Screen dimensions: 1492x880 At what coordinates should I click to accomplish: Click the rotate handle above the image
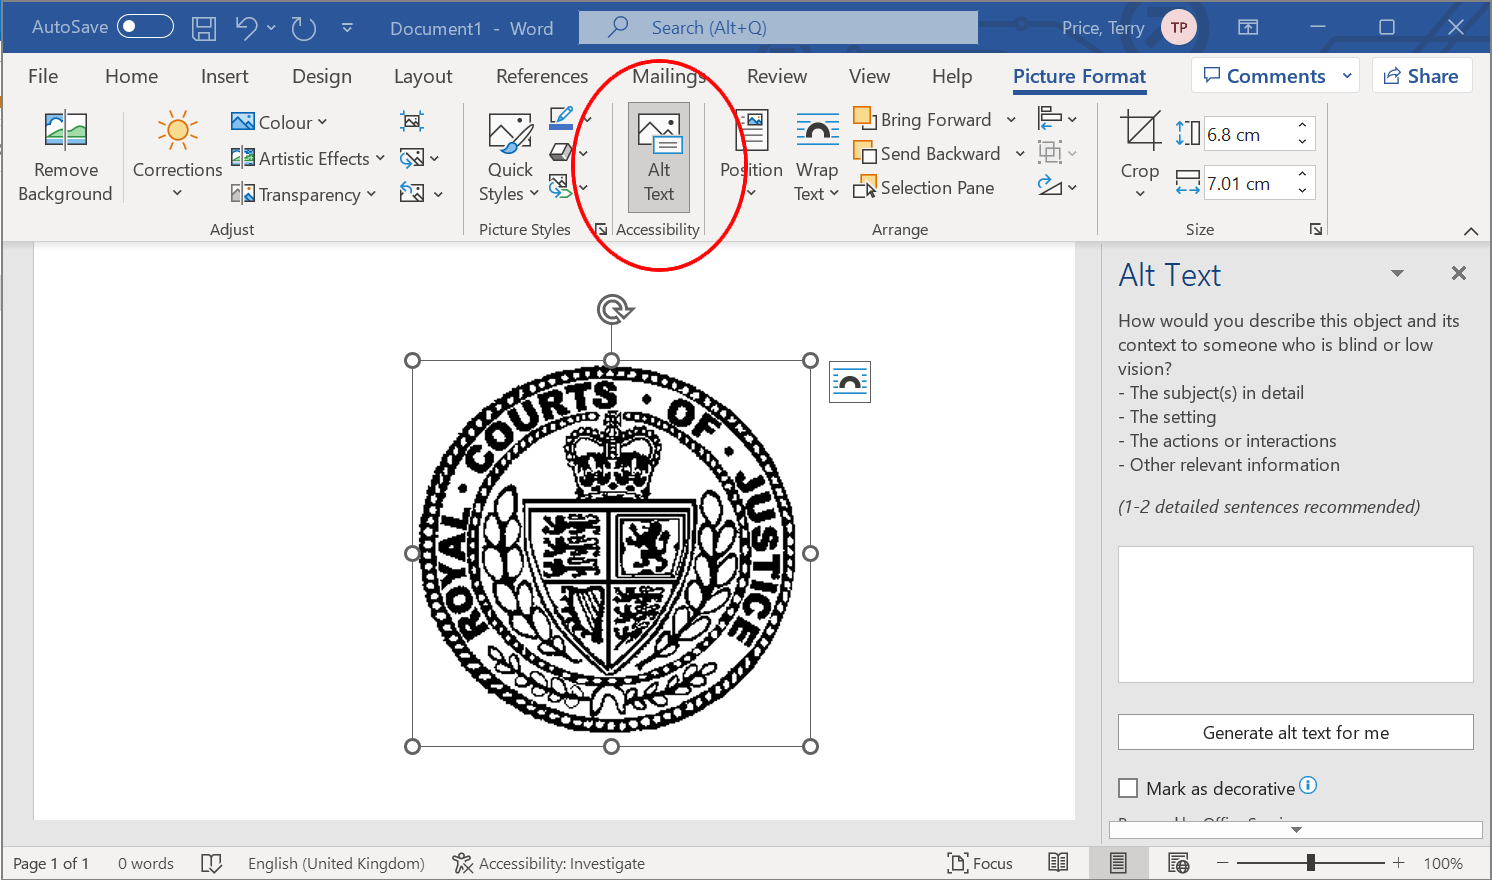coord(614,310)
